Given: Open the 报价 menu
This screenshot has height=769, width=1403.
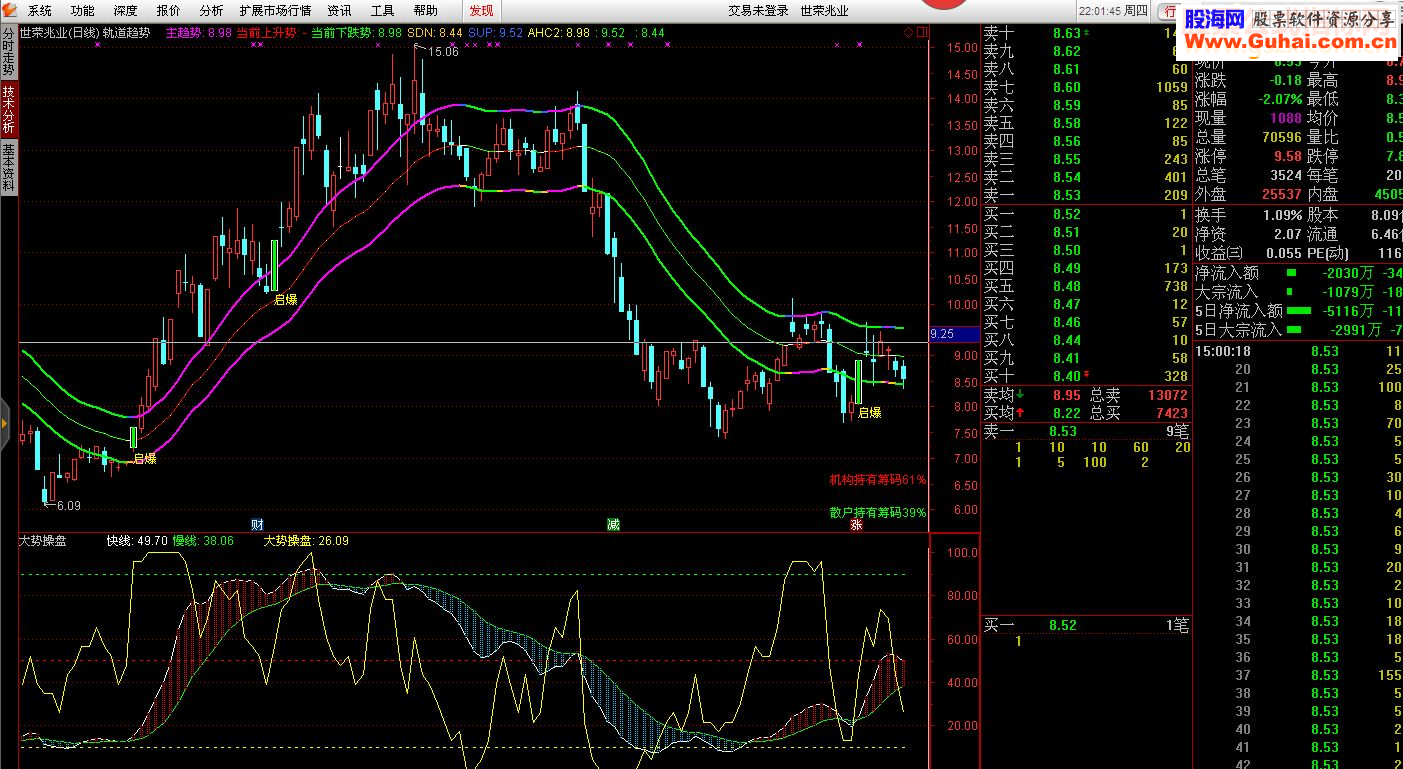Looking at the screenshot, I should pyautogui.click(x=169, y=11).
